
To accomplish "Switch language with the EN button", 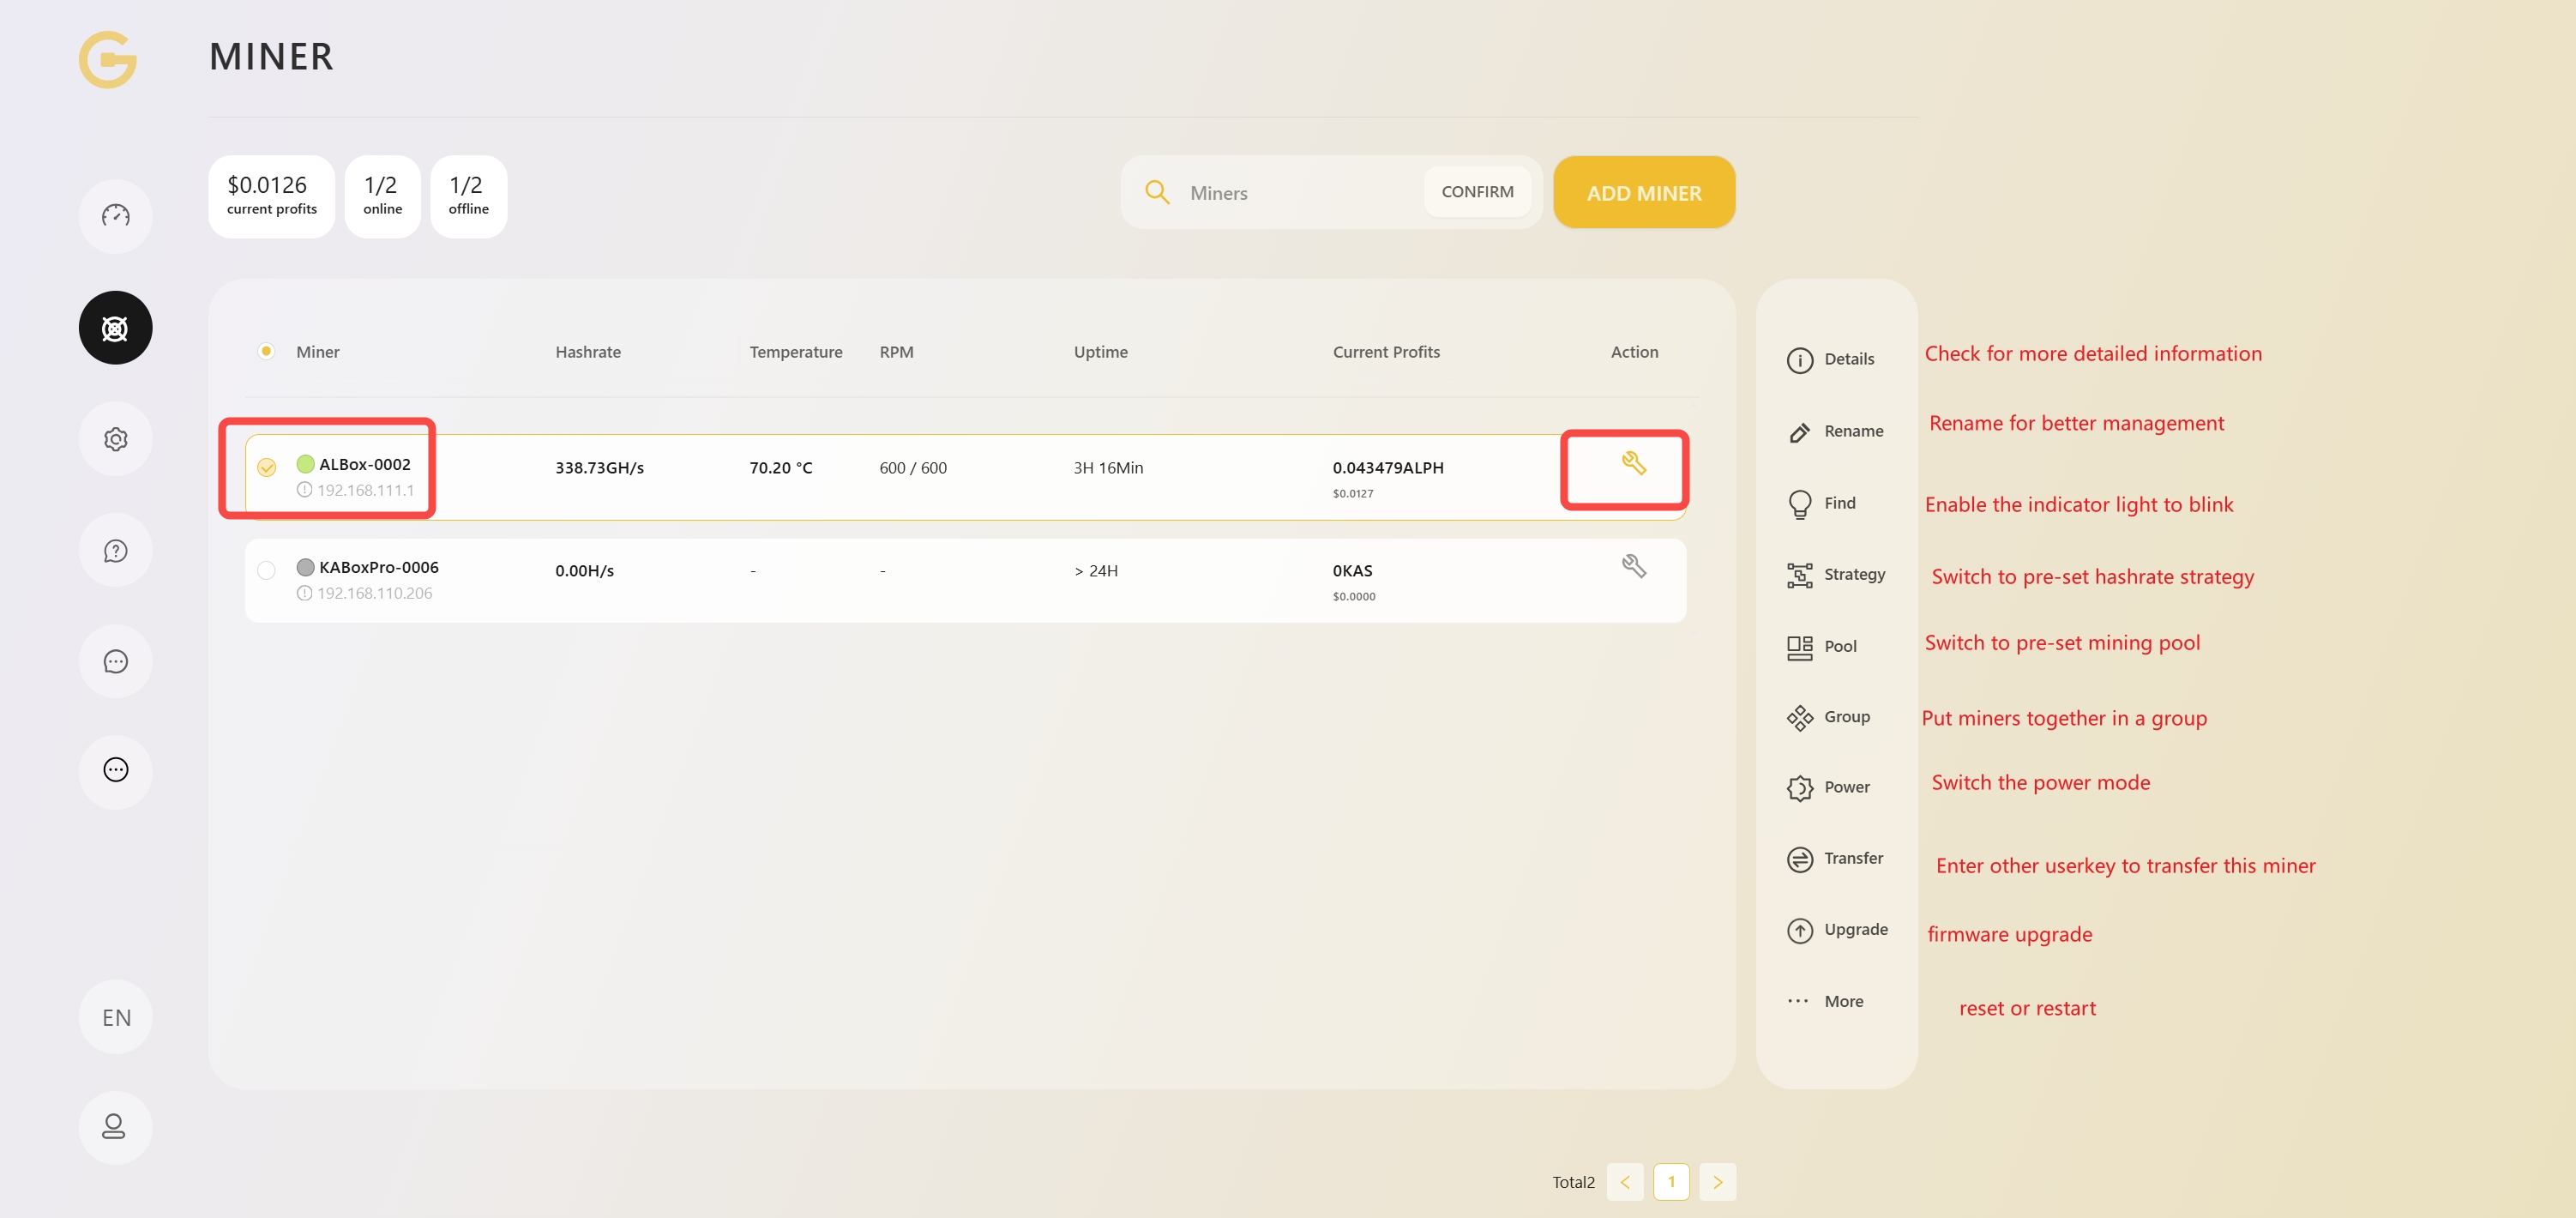I will coord(116,1017).
